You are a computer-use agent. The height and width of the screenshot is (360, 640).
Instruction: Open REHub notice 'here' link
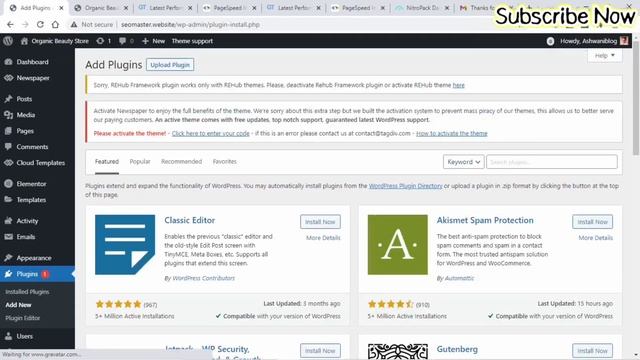pyautogui.click(x=458, y=85)
